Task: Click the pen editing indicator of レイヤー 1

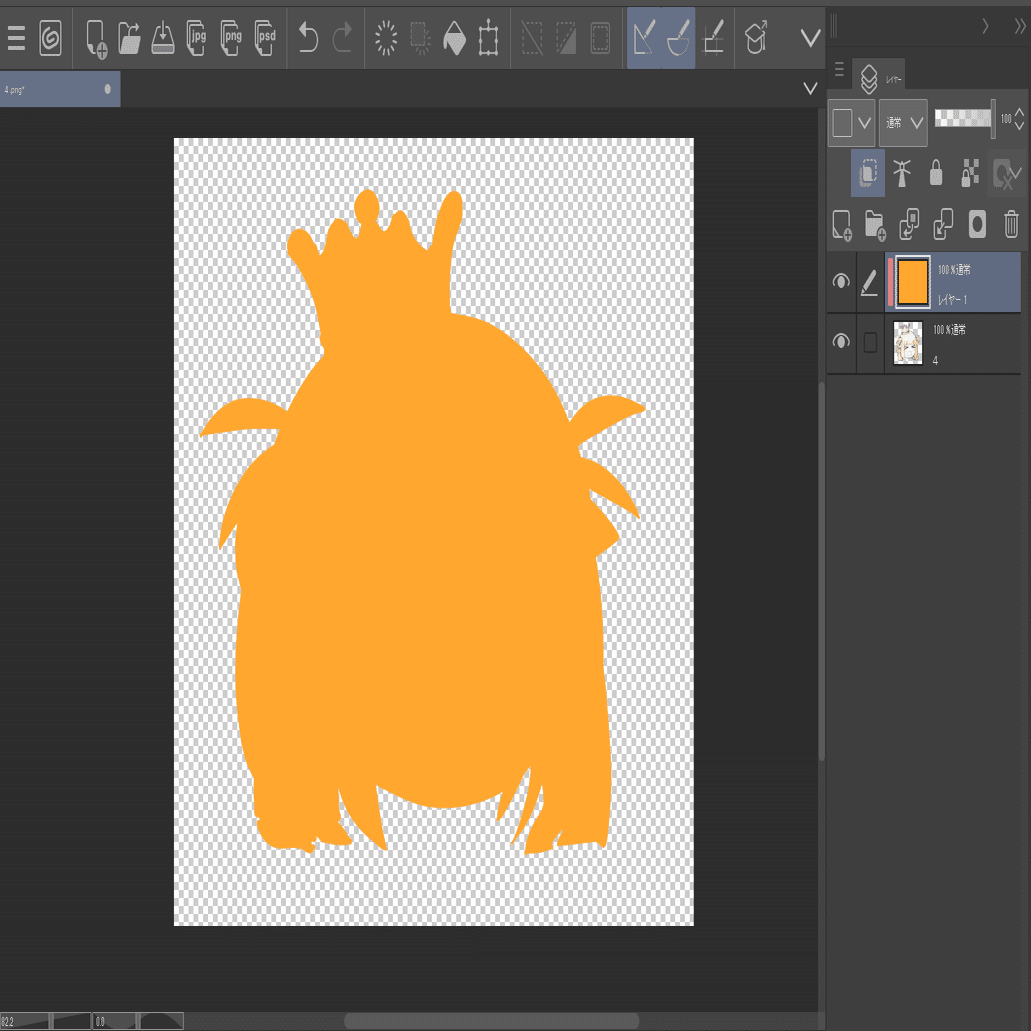Action: point(869,283)
